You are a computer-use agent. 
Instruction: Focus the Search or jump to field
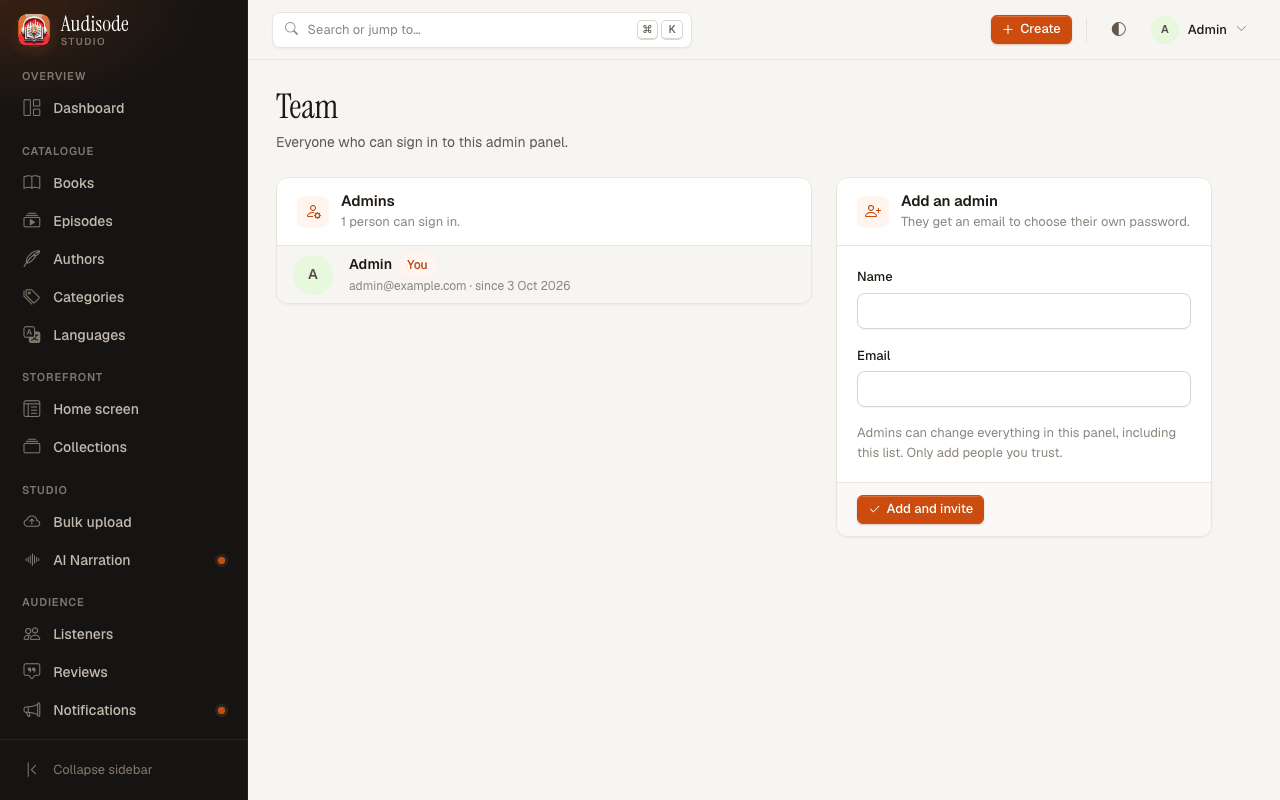tap(482, 30)
